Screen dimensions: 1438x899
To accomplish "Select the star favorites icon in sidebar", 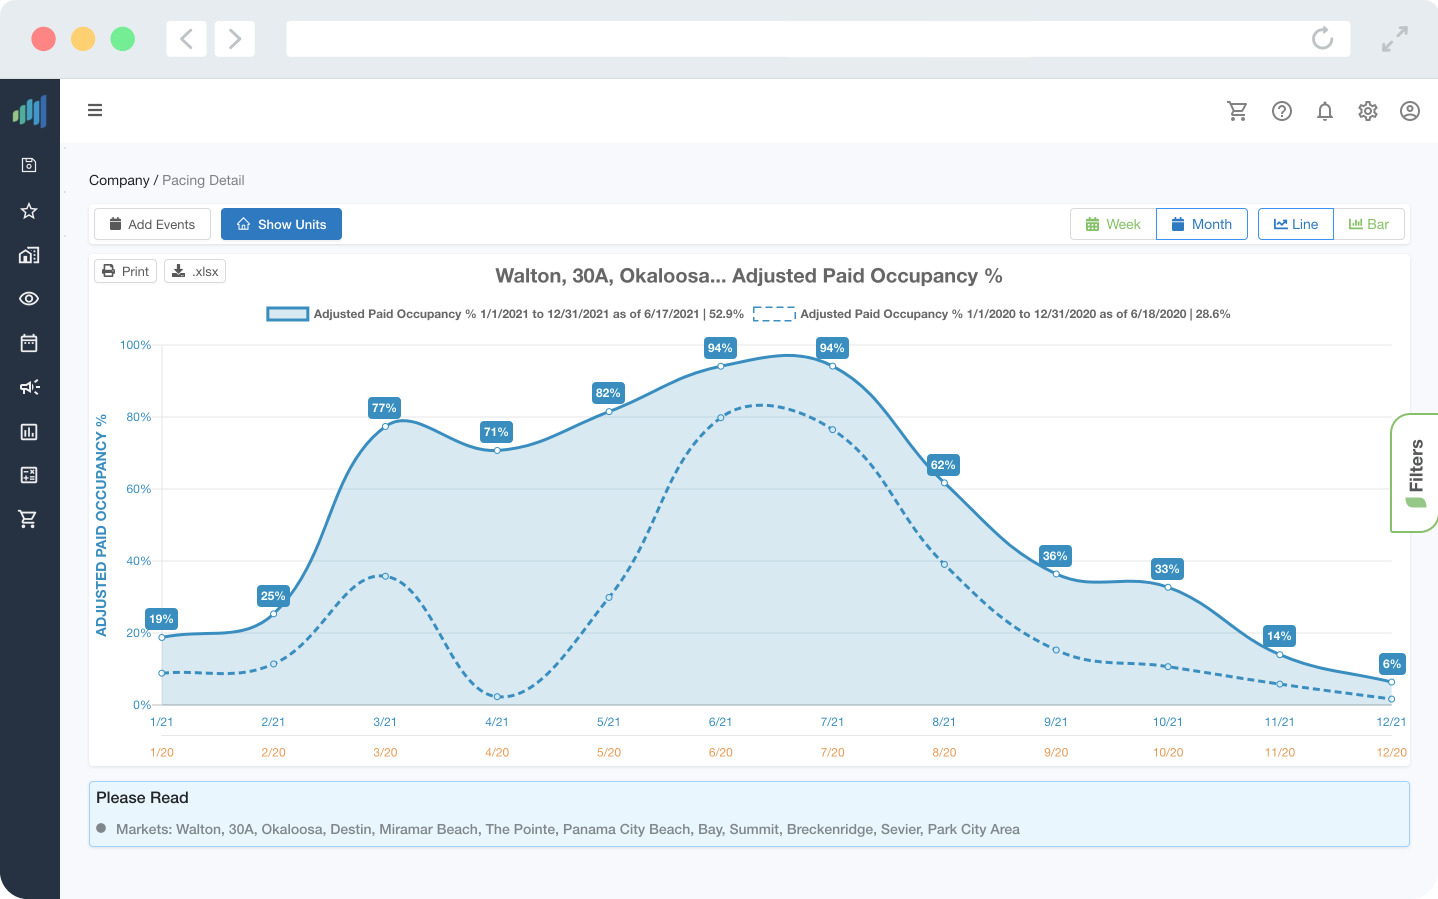I will pos(30,211).
